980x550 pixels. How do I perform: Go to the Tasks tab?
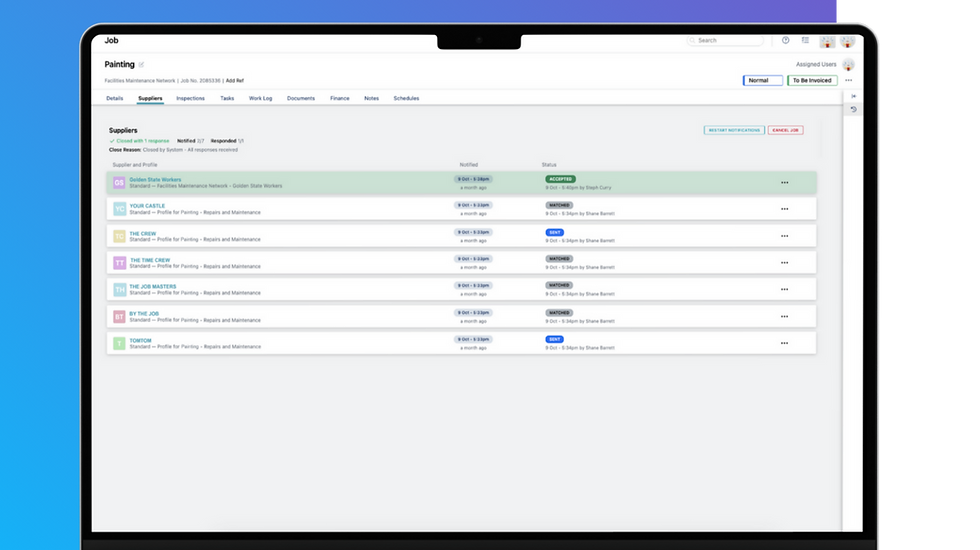[x=227, y=98]
